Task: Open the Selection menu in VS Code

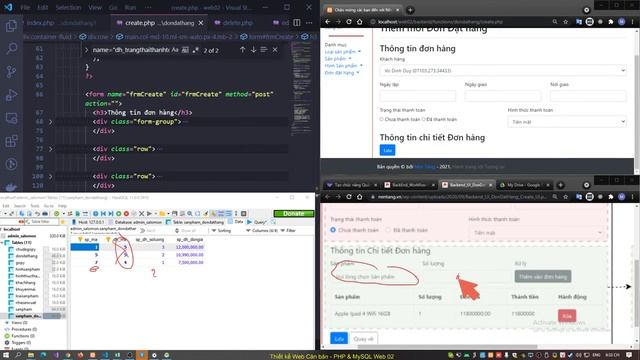Action: [69, 7]
